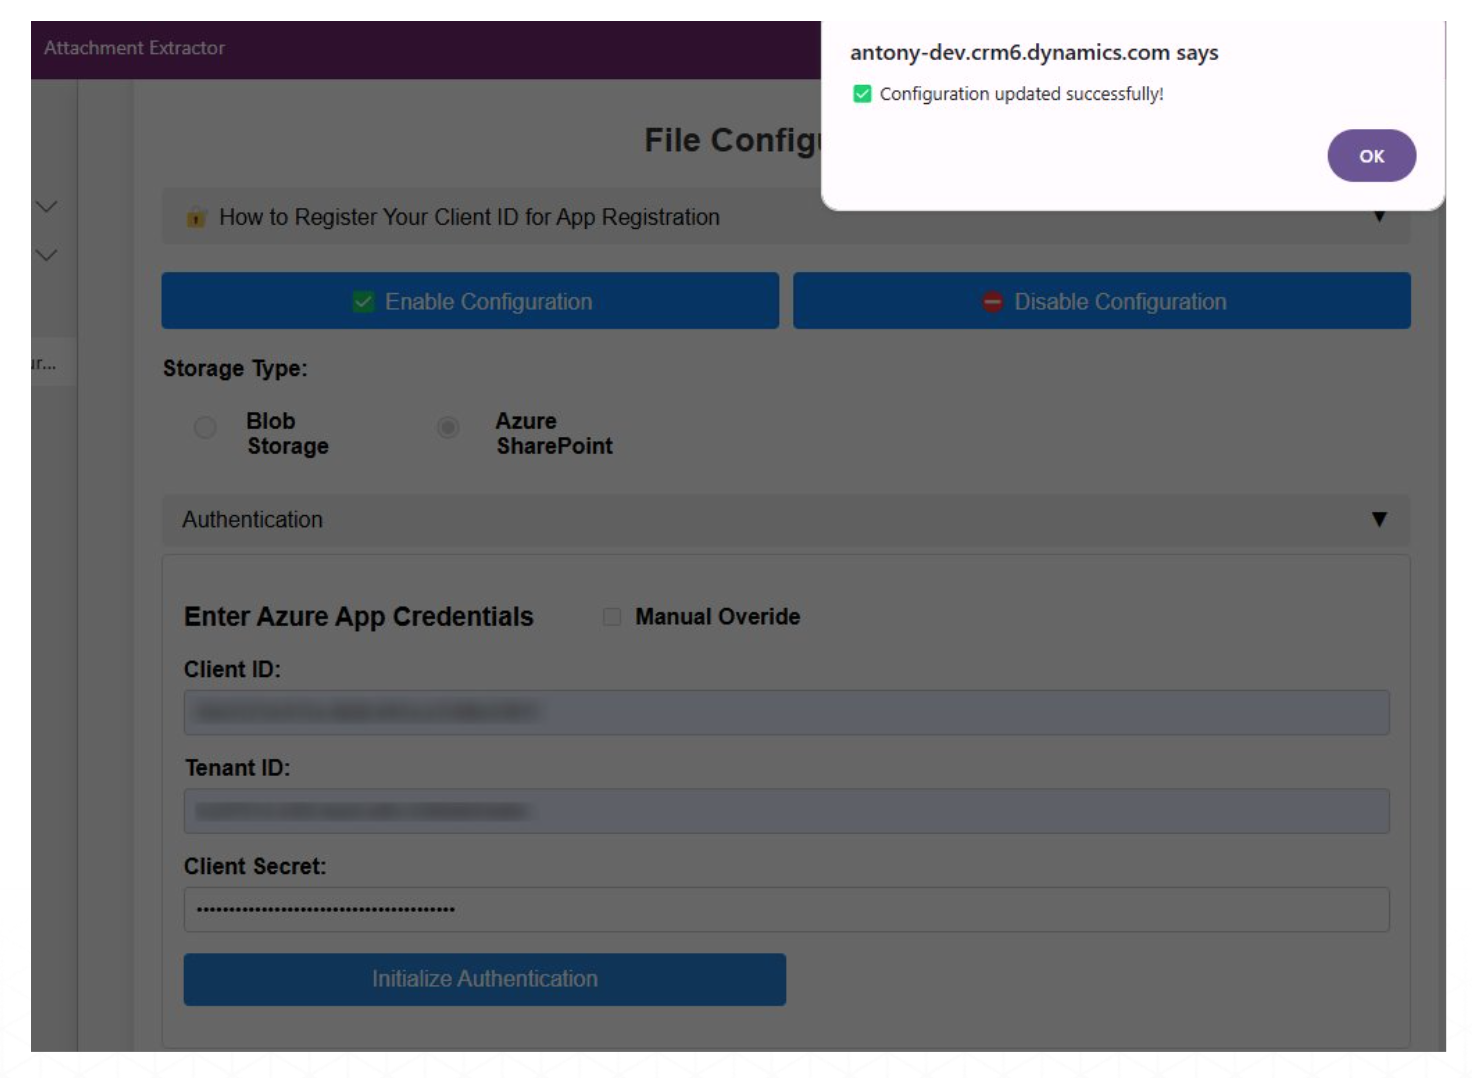
Task: Select the Blob Storage radio button
Action: point(205,428)
